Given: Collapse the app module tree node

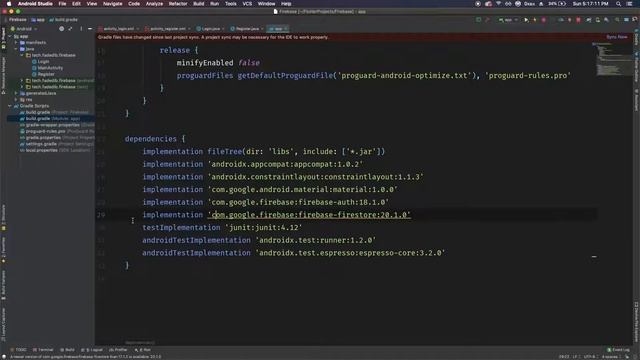Looking at the screenshot, I should (x=10, y=36).
